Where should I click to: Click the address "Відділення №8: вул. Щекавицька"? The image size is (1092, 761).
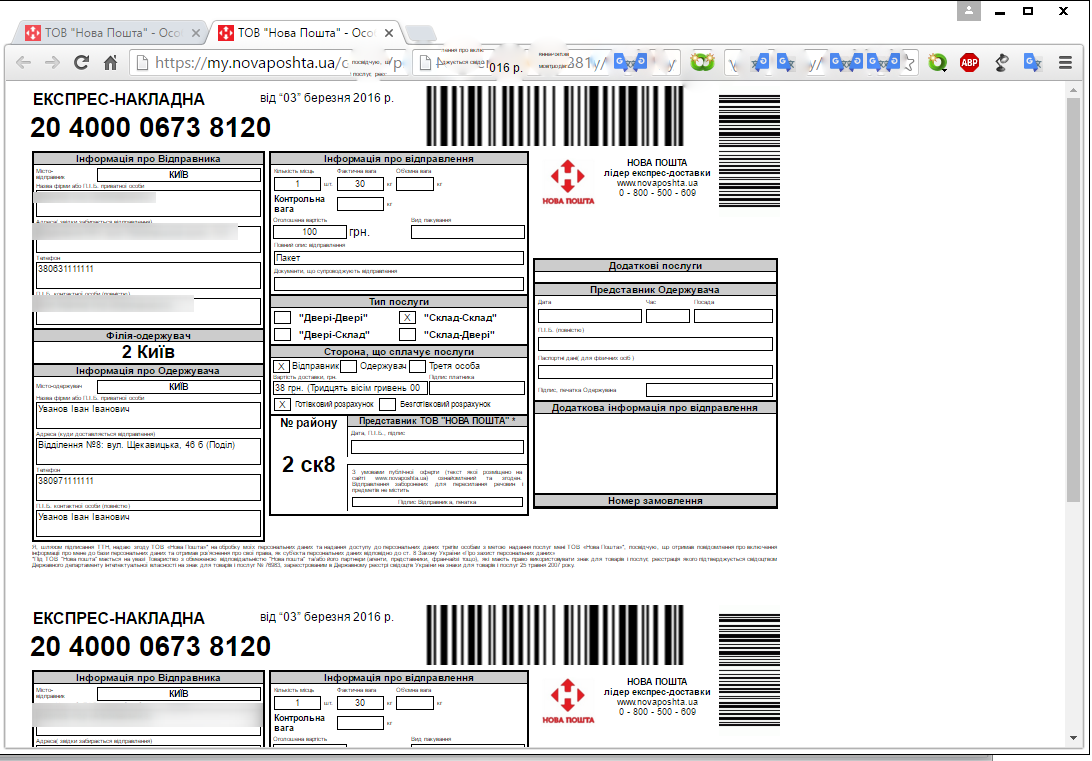point(136,444)
